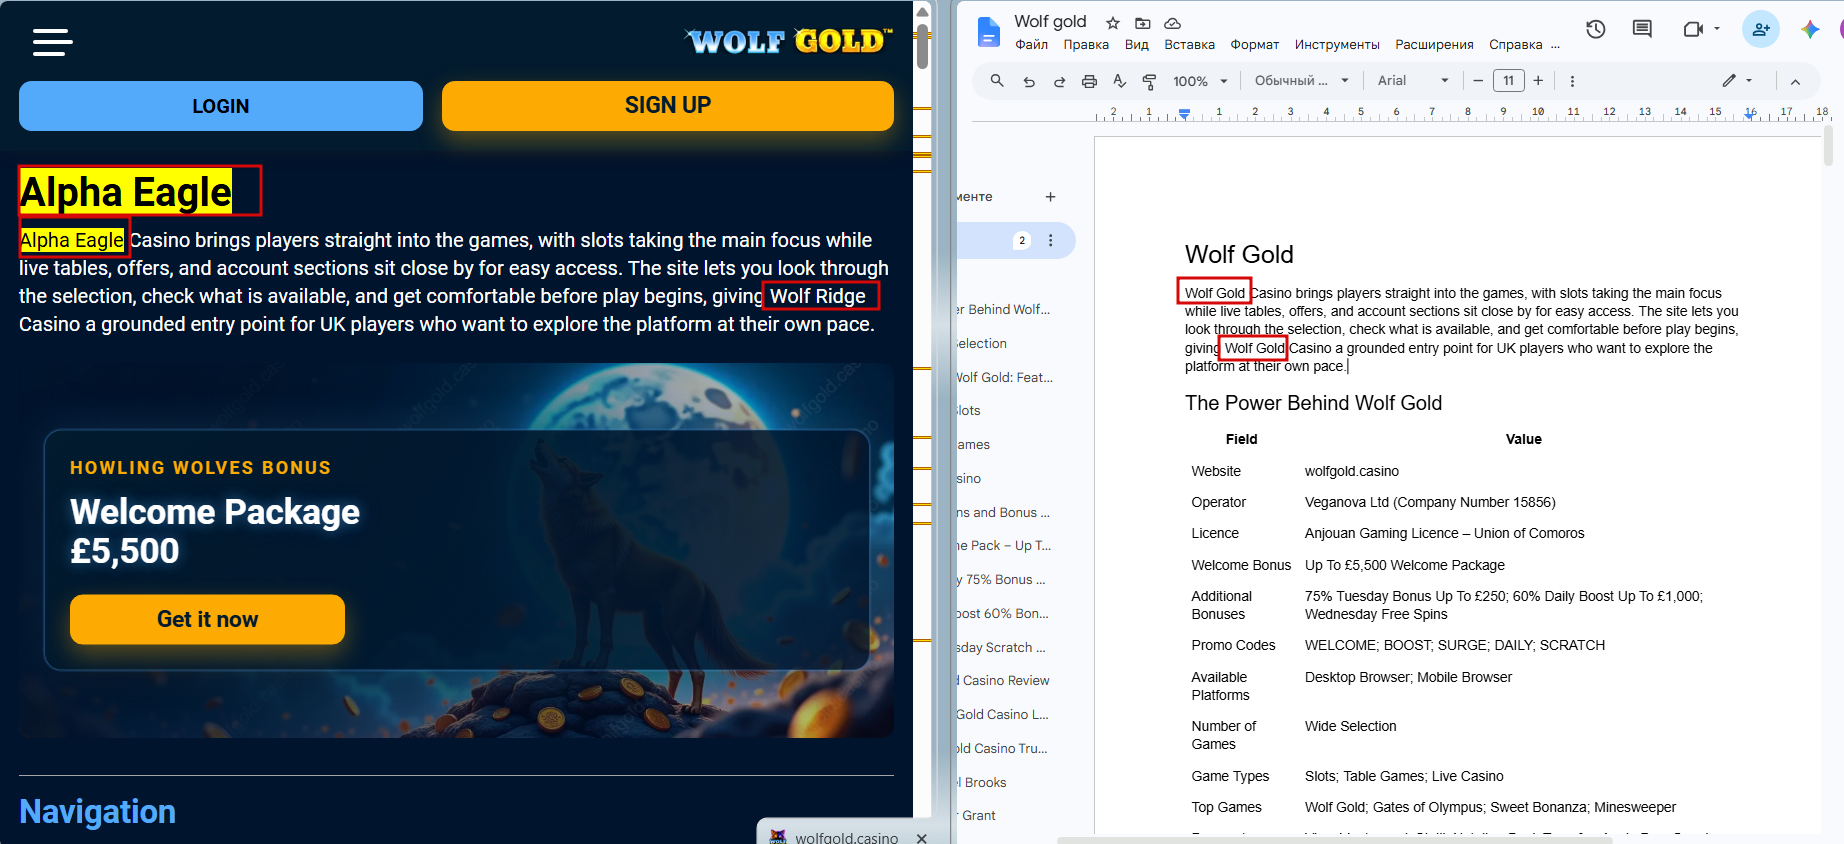
Task: Close the wolfgold.casino popup
Action: (x=922, y=838)
